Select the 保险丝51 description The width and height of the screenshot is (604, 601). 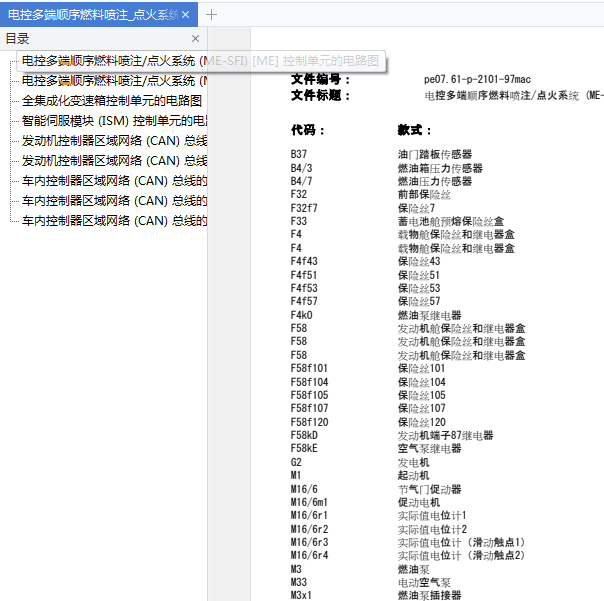pyautogui.click(x=419, y=275)
